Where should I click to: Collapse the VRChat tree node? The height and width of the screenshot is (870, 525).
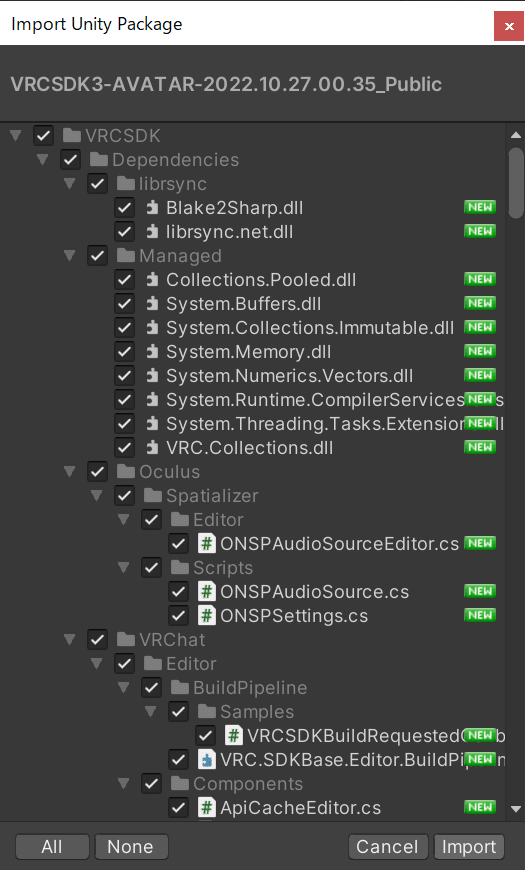(69, 639)
